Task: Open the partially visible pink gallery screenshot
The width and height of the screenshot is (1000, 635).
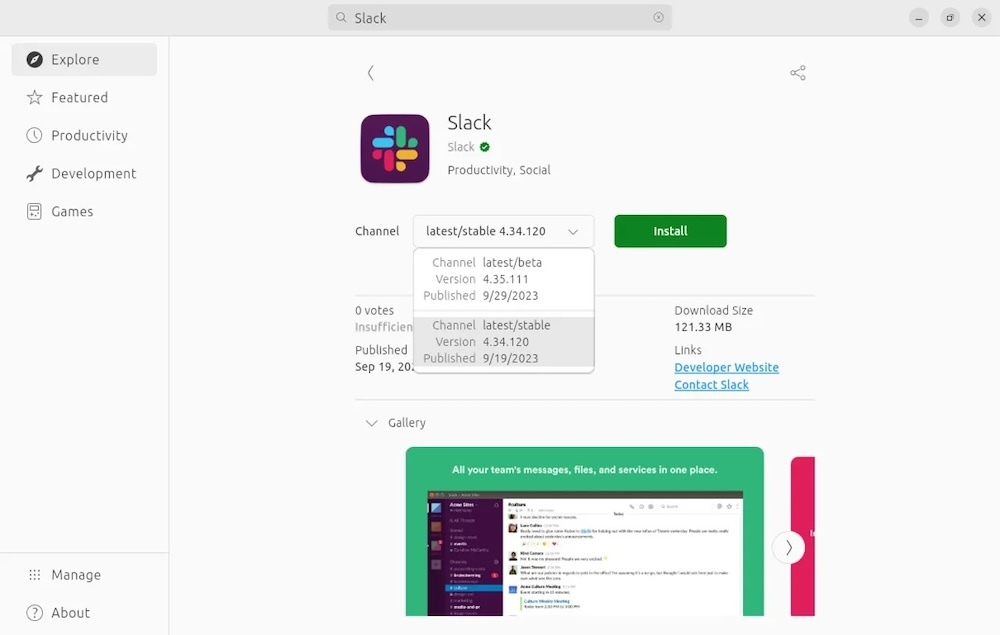Action: (803, 536)
